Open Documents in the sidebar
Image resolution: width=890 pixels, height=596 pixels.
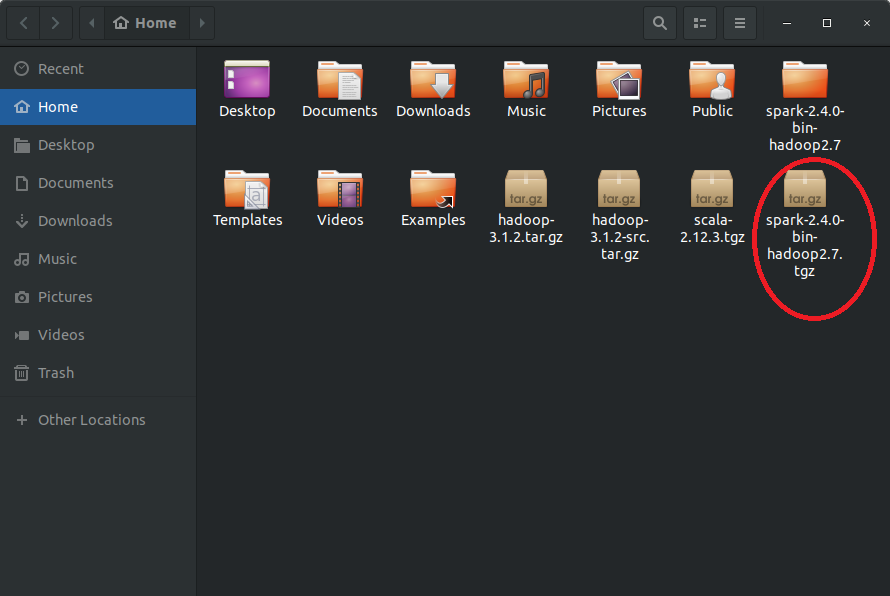click(x=98, y=183)
